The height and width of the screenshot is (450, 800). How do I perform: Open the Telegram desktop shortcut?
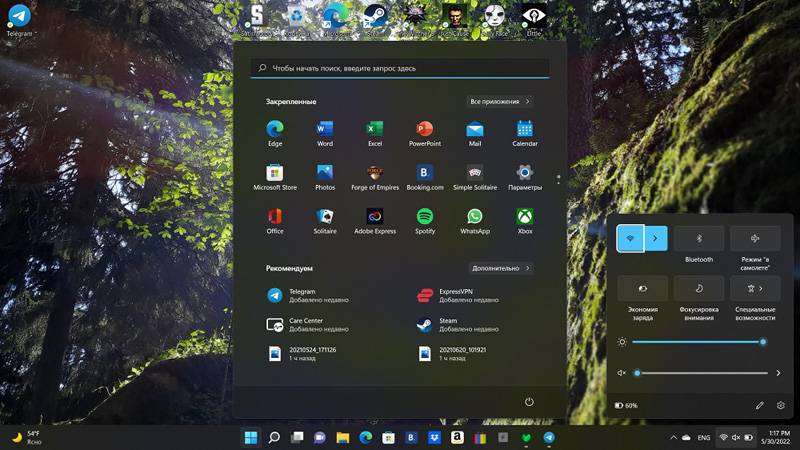[19, 20]
